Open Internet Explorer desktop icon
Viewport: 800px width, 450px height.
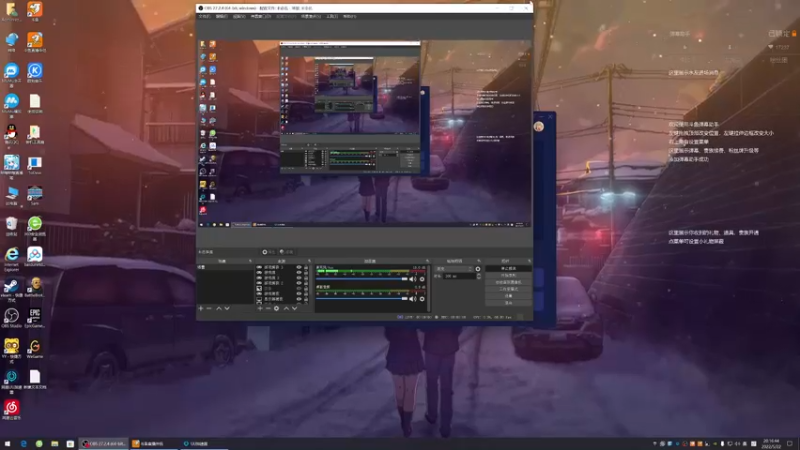click(x=11, y=258)
